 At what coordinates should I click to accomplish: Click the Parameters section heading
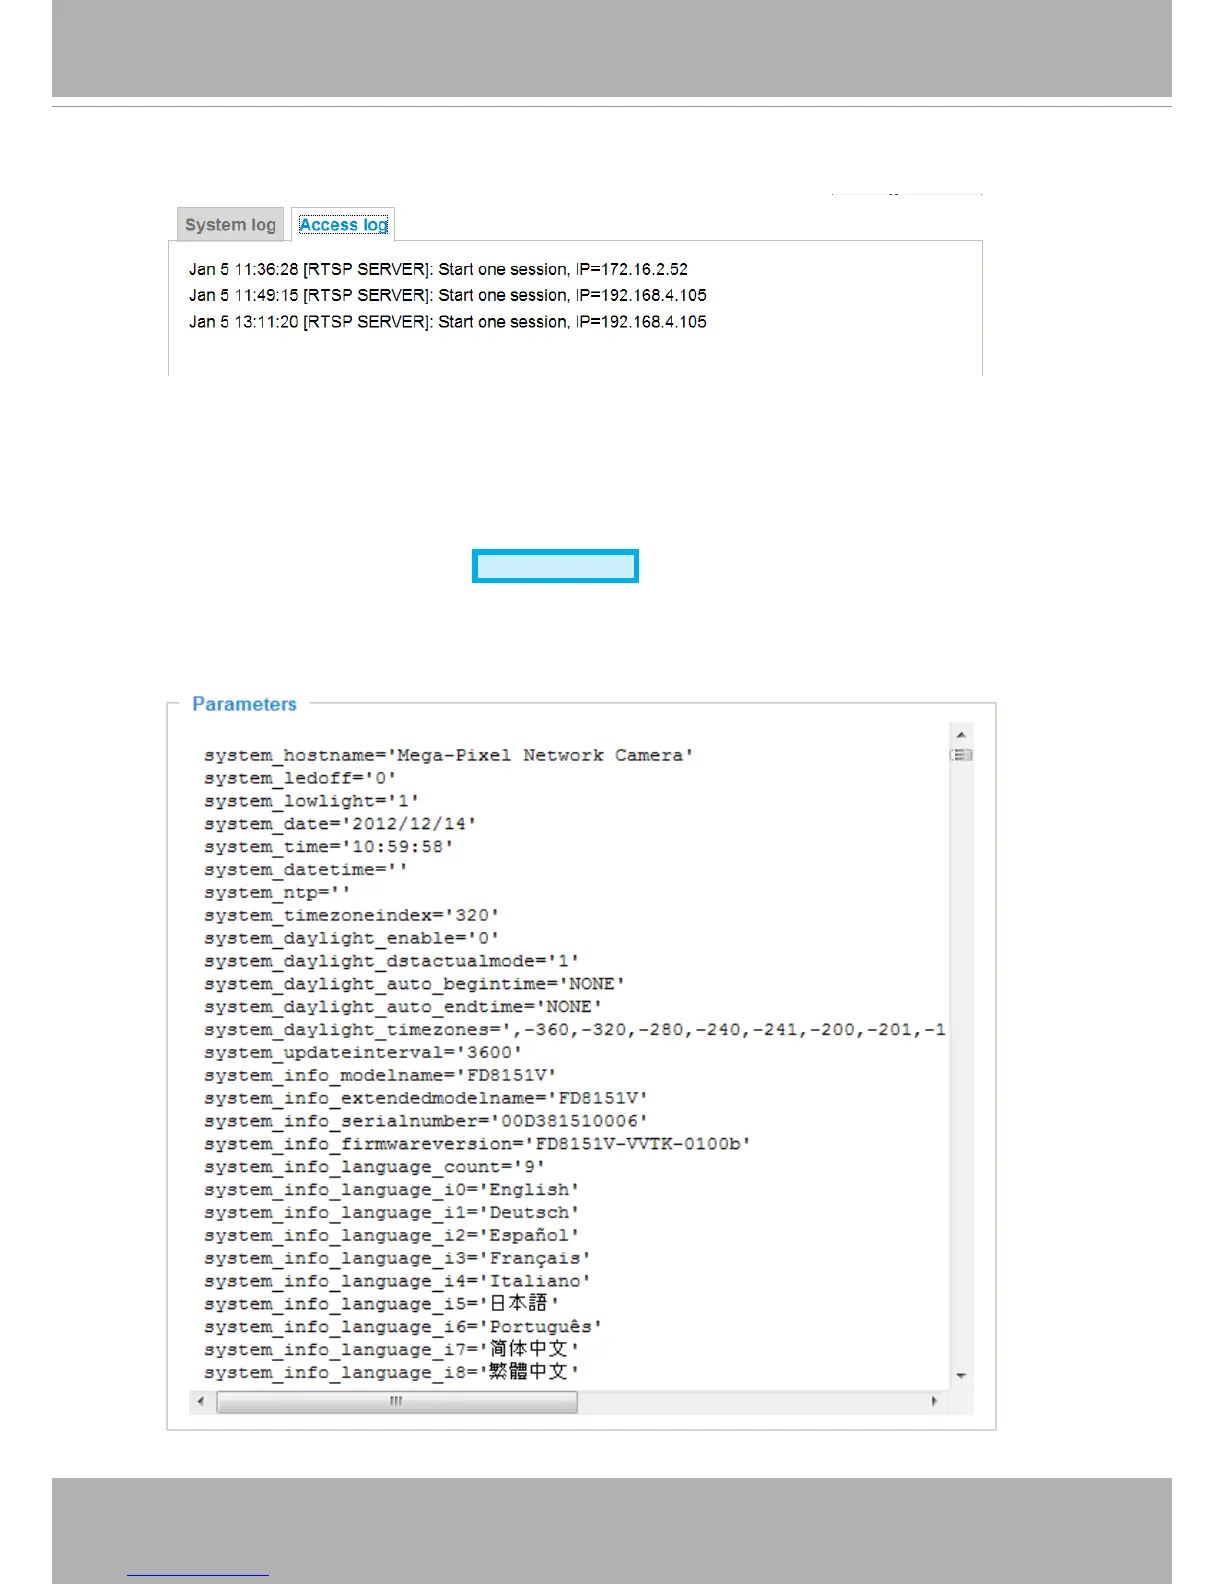coord(244,704)
